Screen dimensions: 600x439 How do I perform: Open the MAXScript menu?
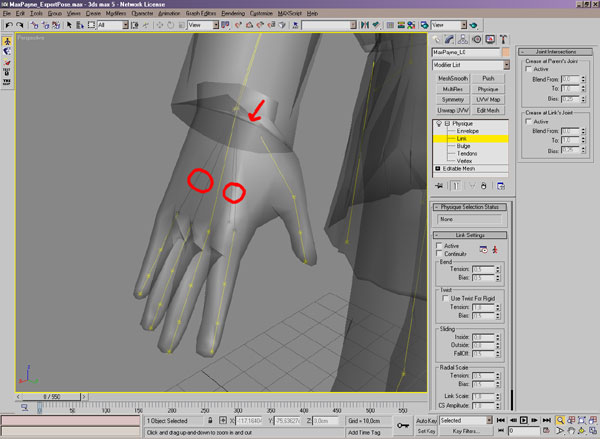[290, 13]
